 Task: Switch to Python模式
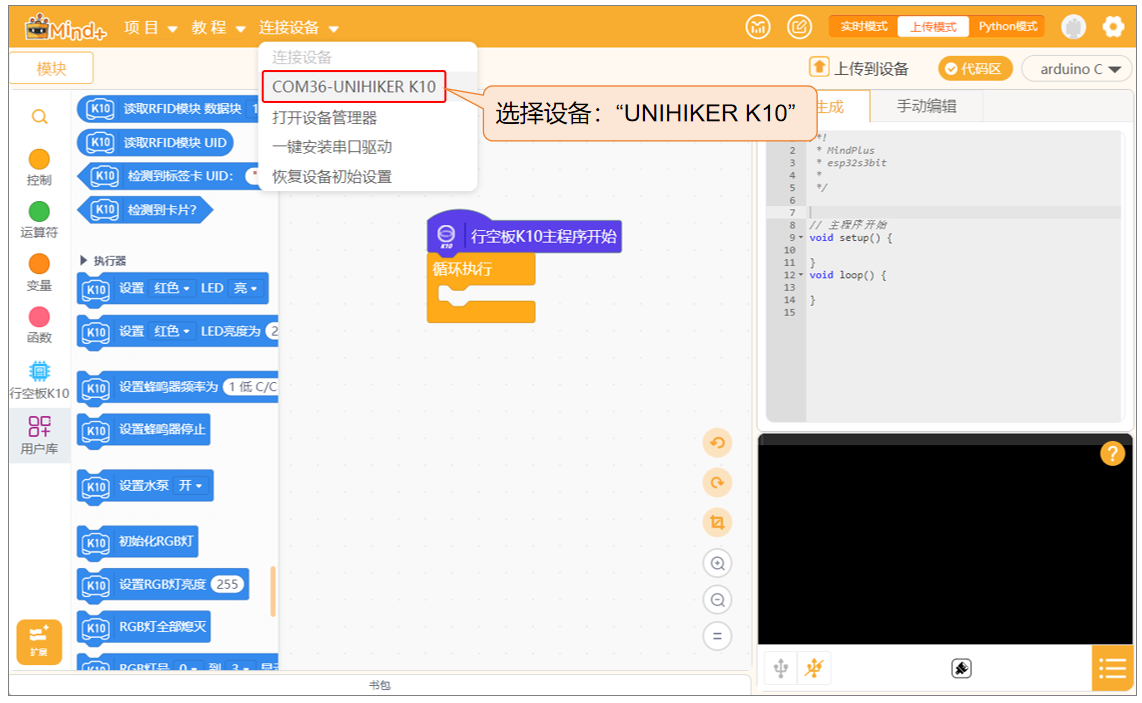click(x=1007, y=27)
